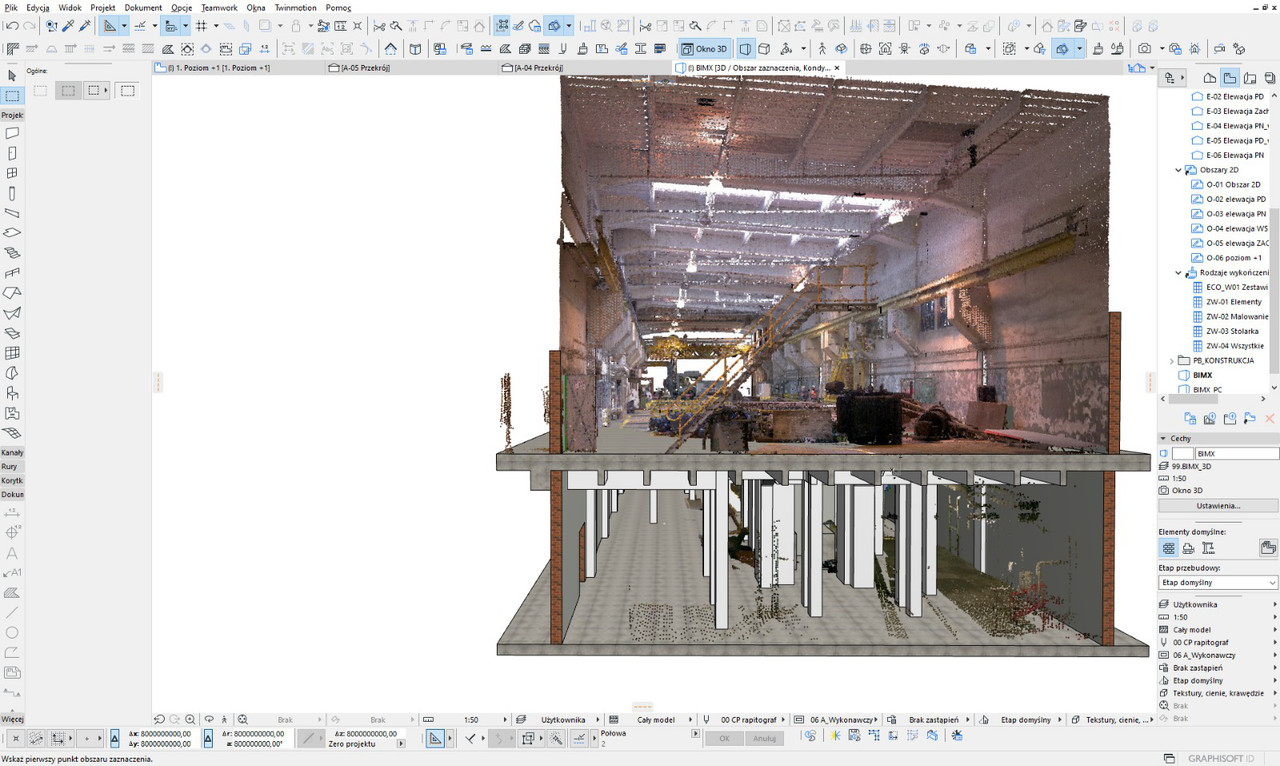Open the Pomoc menu
The image size is (1280, 766).
pos(338,7)
